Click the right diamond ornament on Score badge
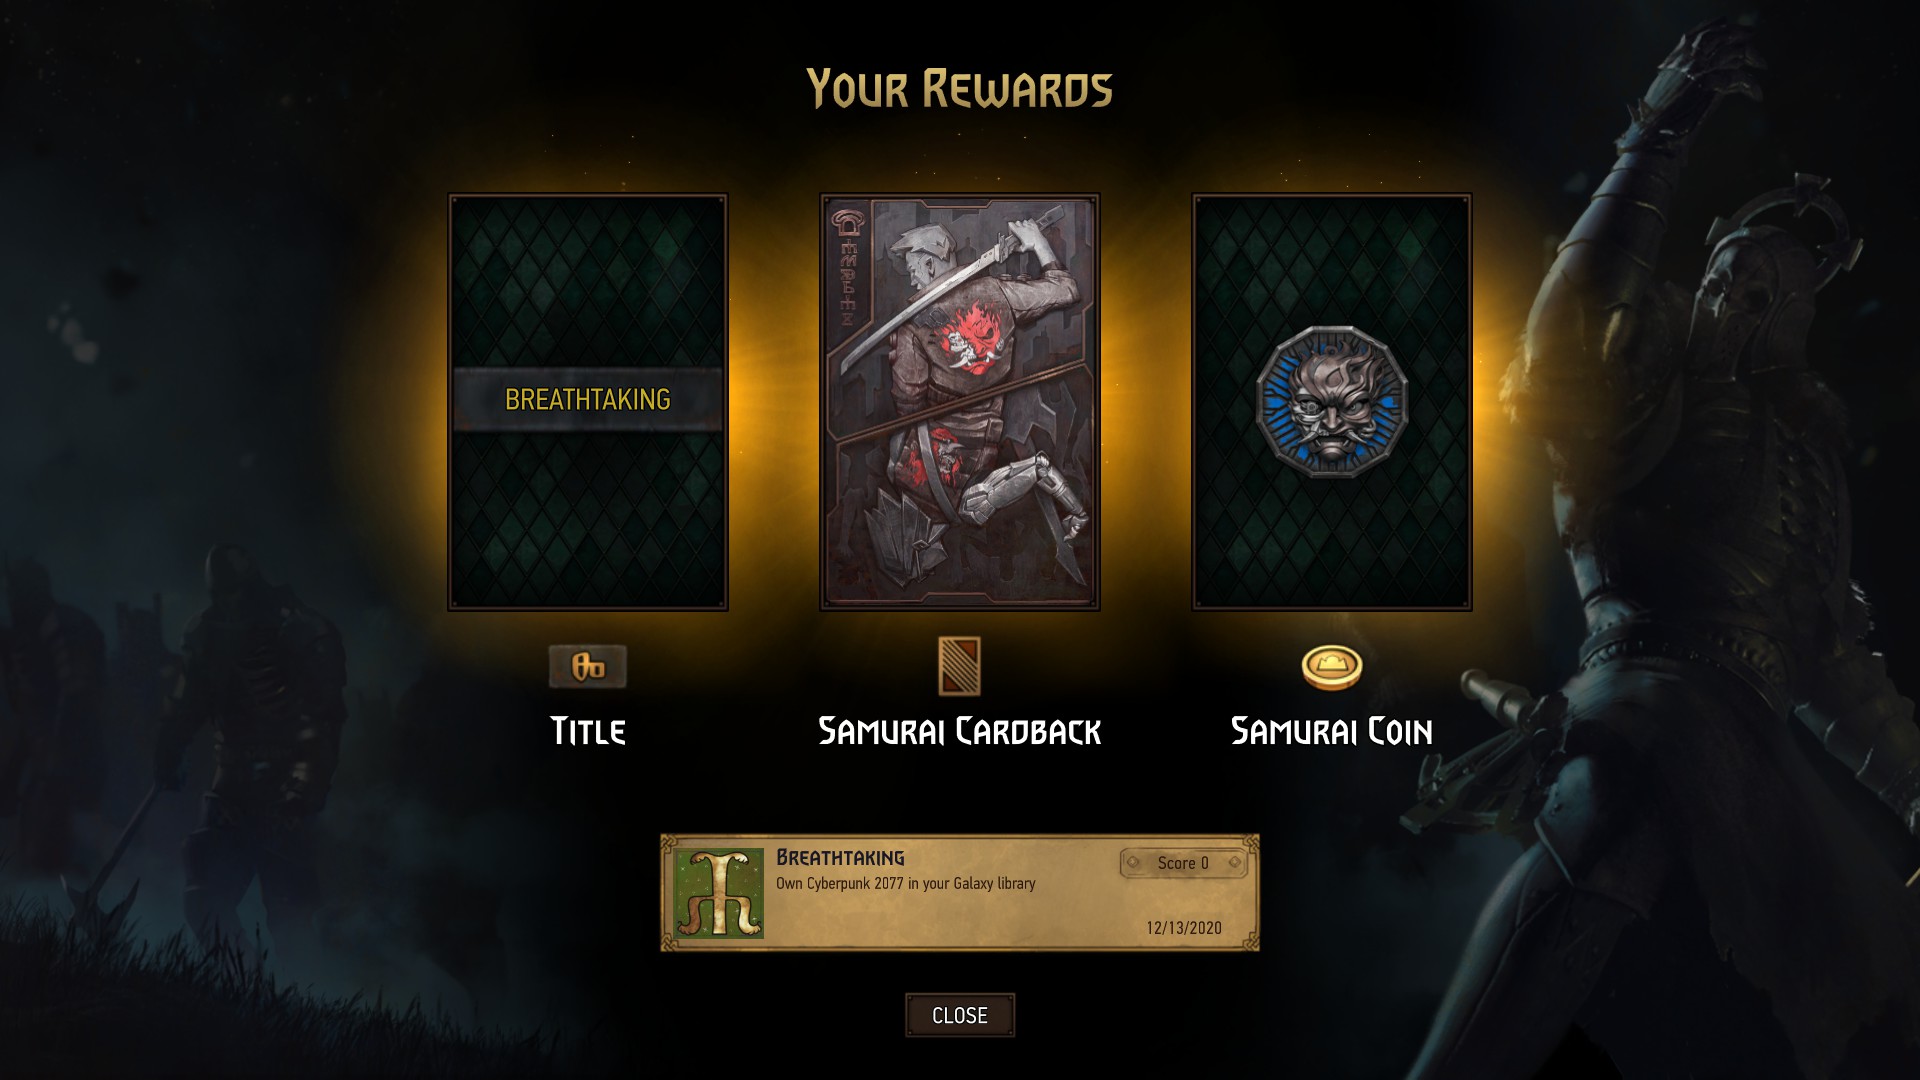The image size is (1920, 1080). tap(1235, 862)
